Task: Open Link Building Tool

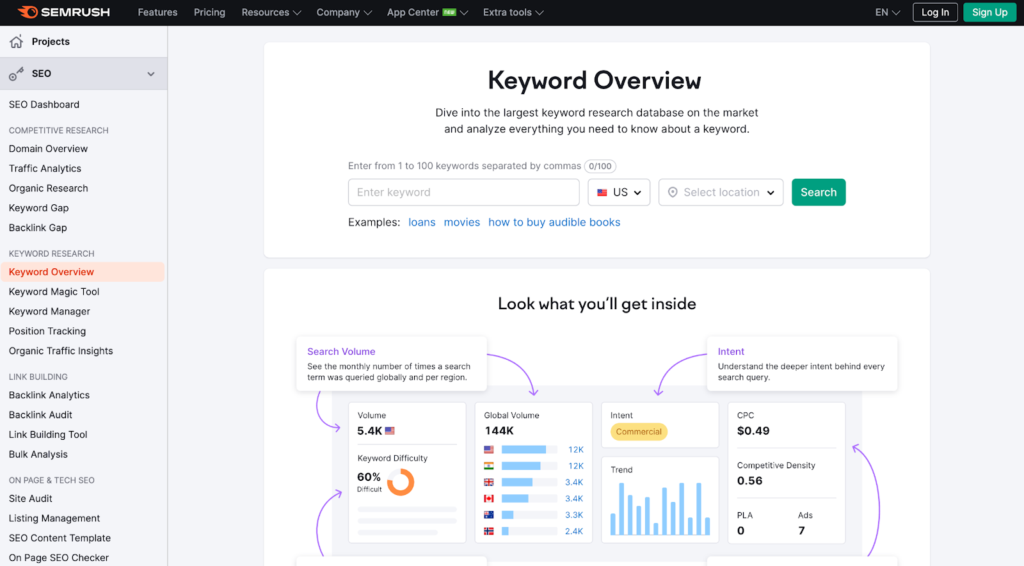Action: tap(48, 434)
